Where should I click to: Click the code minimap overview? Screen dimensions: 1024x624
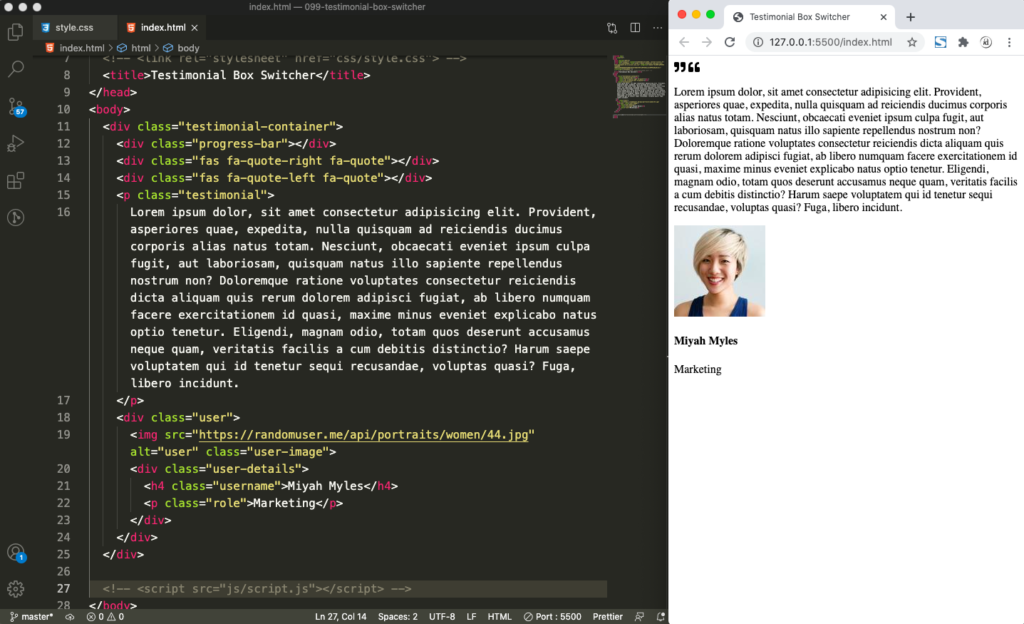coord(638,87)
